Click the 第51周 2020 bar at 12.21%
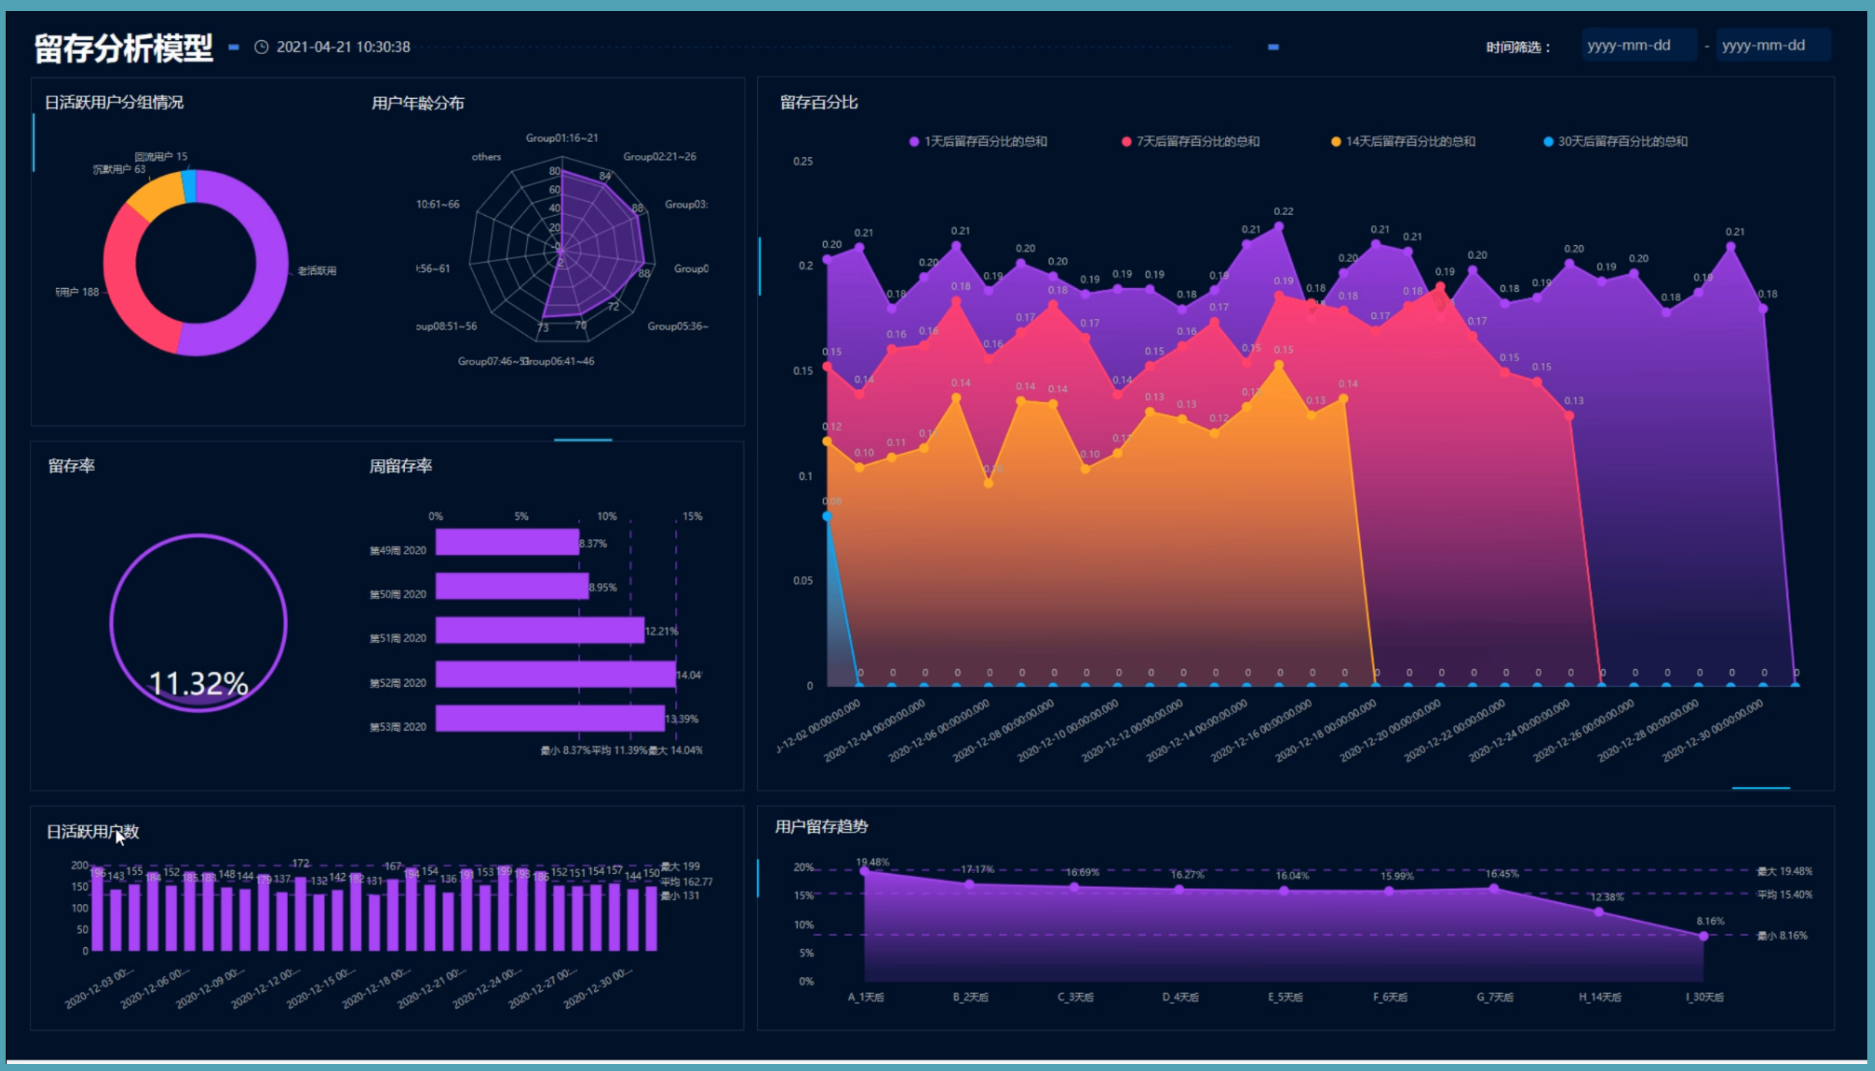The height and width of the screenshot is (1071, 1875). (x=540, y=630)
